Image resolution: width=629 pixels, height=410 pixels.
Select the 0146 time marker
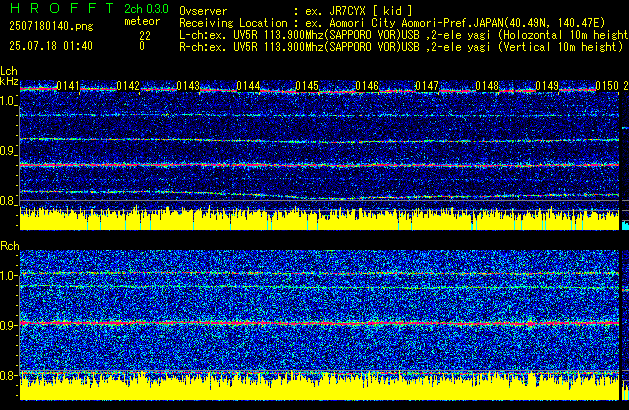(x=367, y=86)
